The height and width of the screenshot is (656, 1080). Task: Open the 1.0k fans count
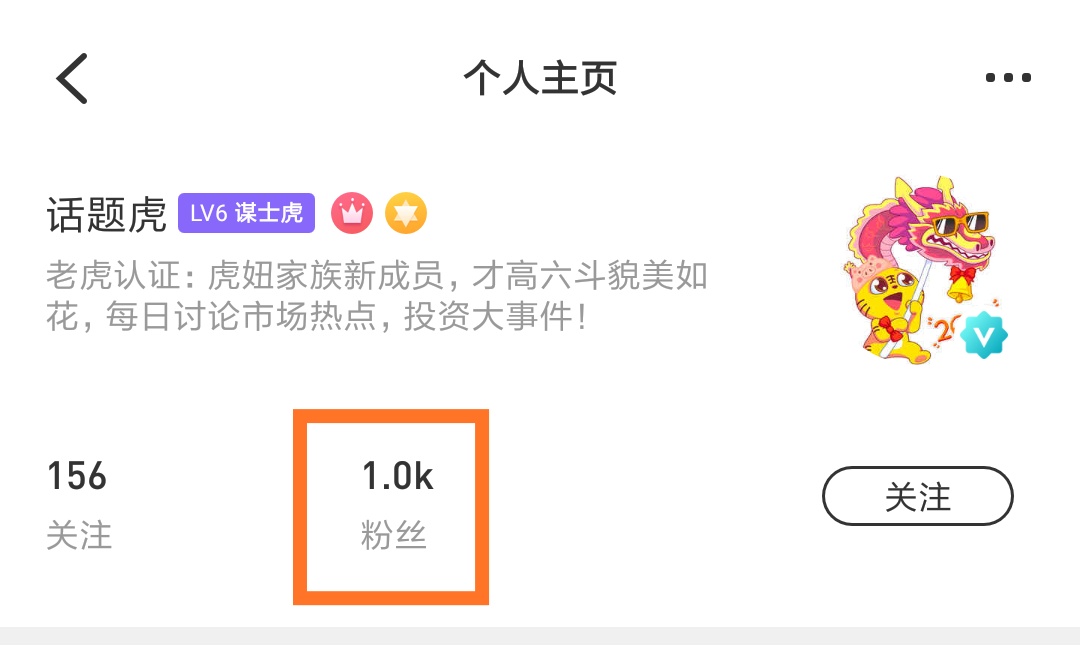click(397, 476)
